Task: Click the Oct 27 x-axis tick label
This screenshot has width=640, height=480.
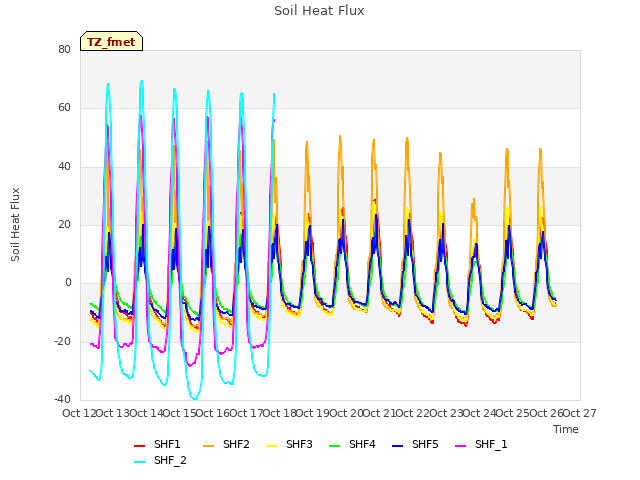Action: (x=580, y=413)
